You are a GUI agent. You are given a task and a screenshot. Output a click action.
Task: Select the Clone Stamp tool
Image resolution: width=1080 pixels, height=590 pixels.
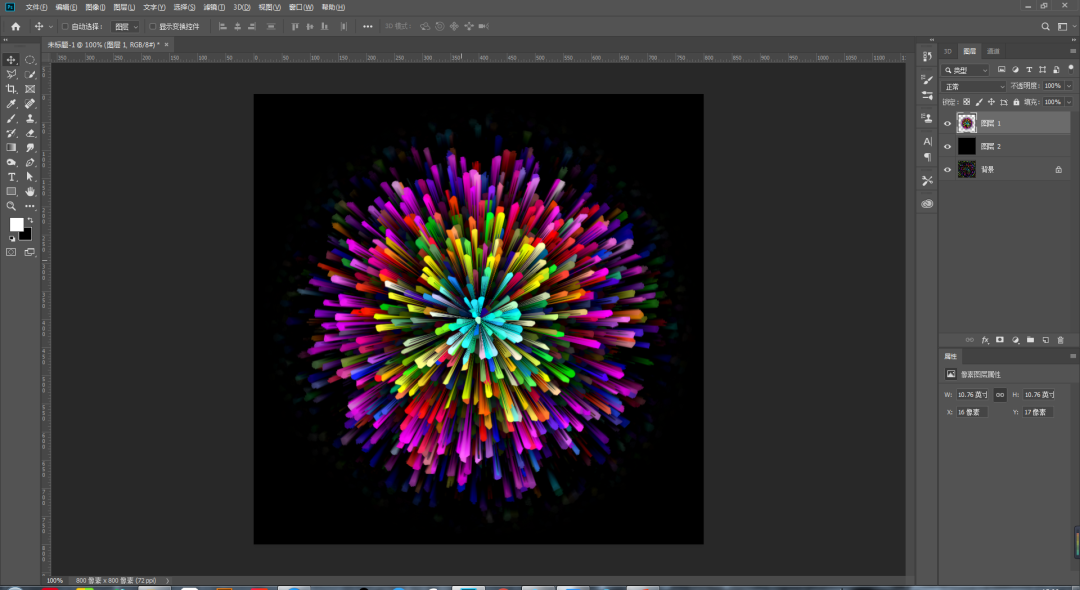click(30, 118)
